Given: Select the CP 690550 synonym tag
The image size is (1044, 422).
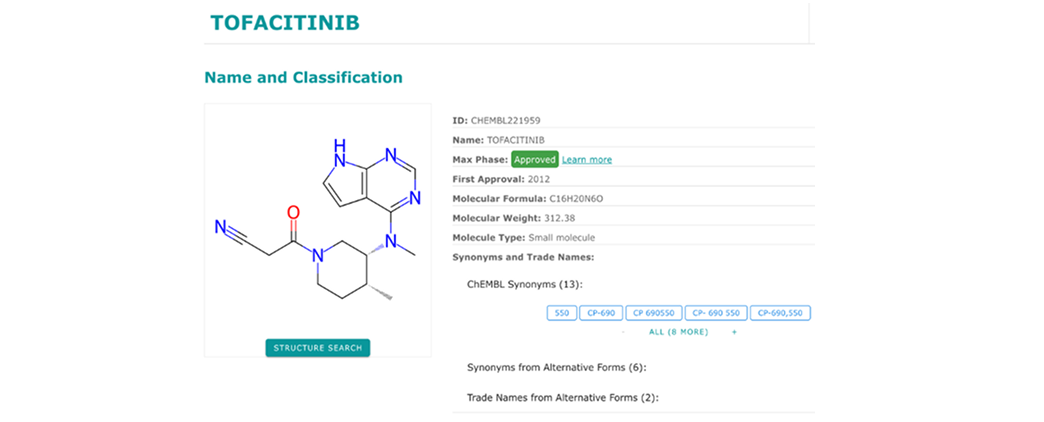Looking at the screenshot, I should 654,313.
